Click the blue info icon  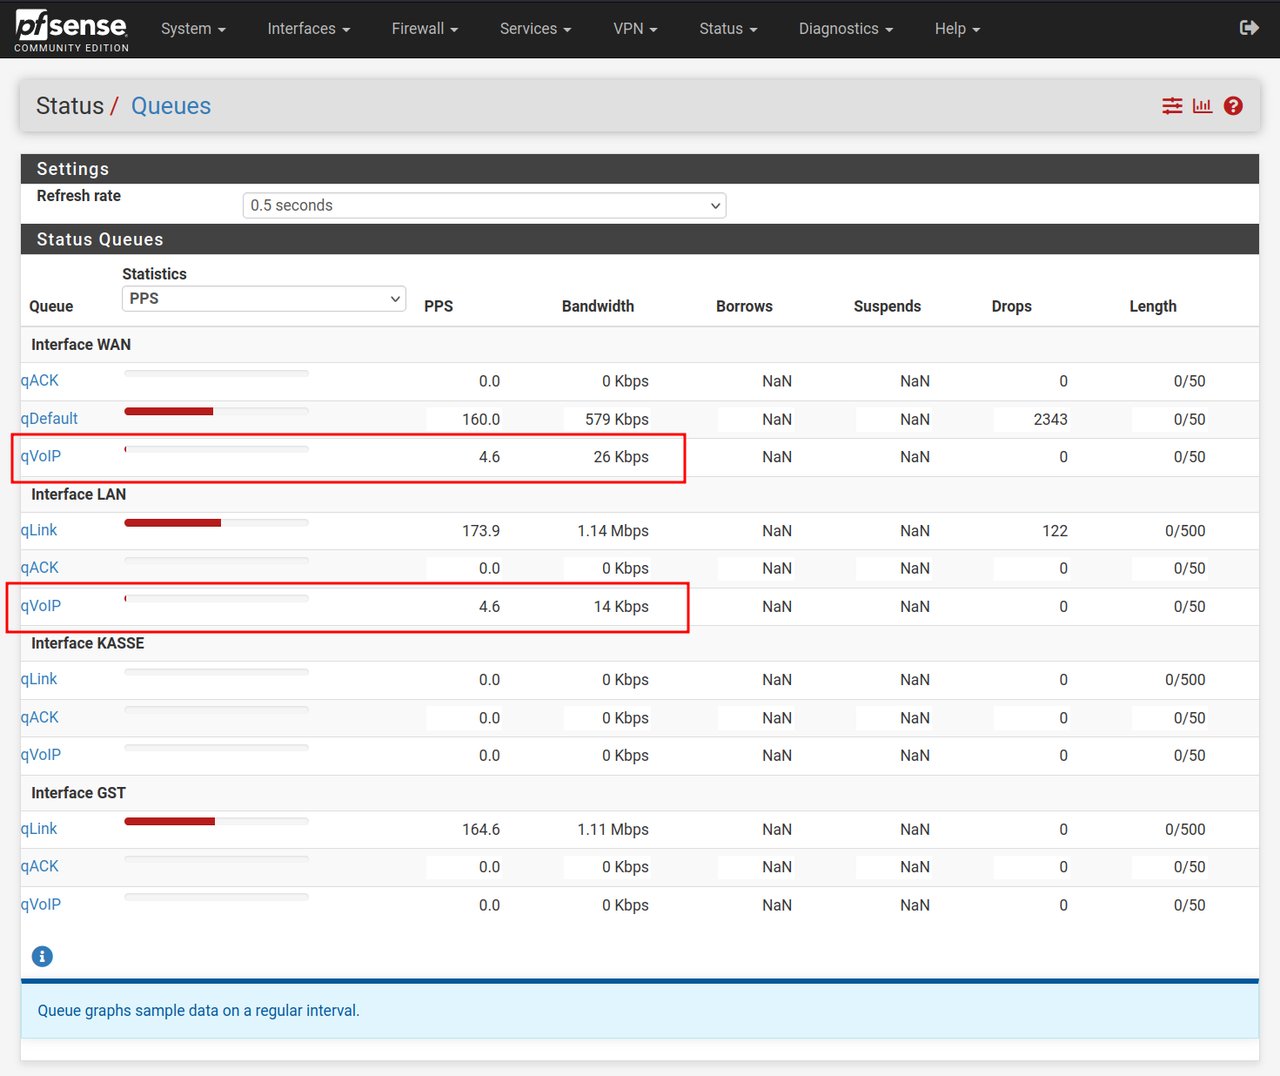tap(42, 956)
